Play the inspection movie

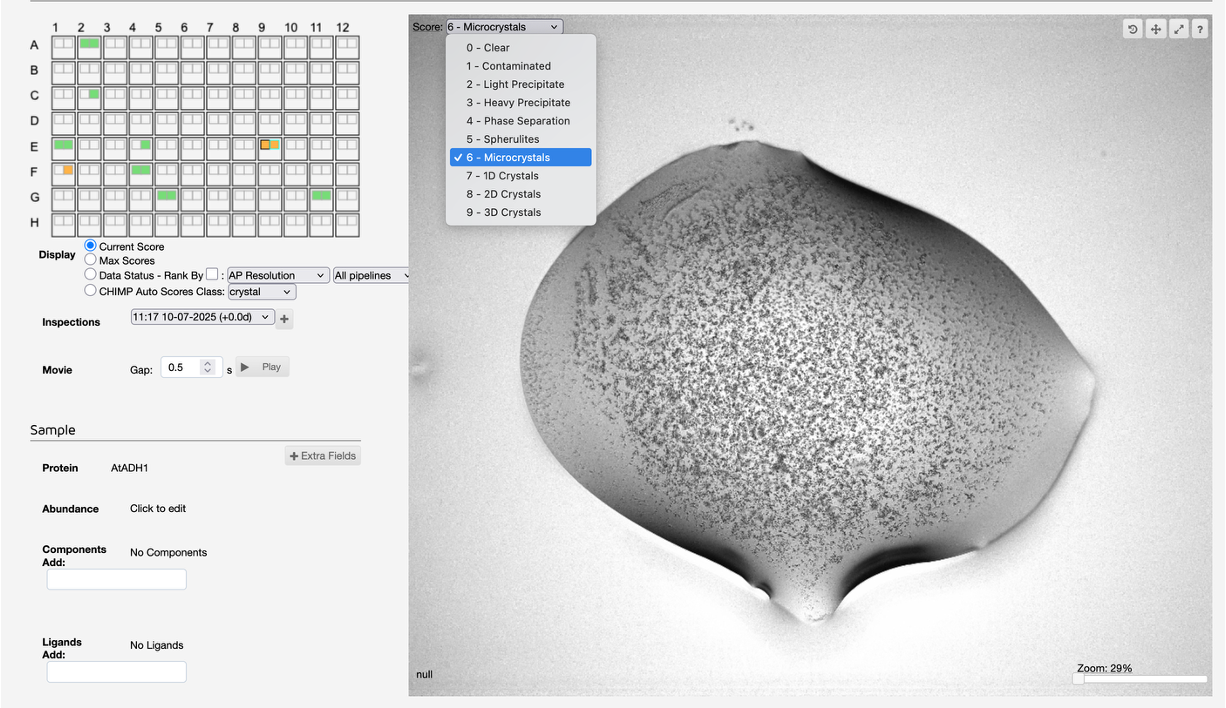click(x=262, y=367)
